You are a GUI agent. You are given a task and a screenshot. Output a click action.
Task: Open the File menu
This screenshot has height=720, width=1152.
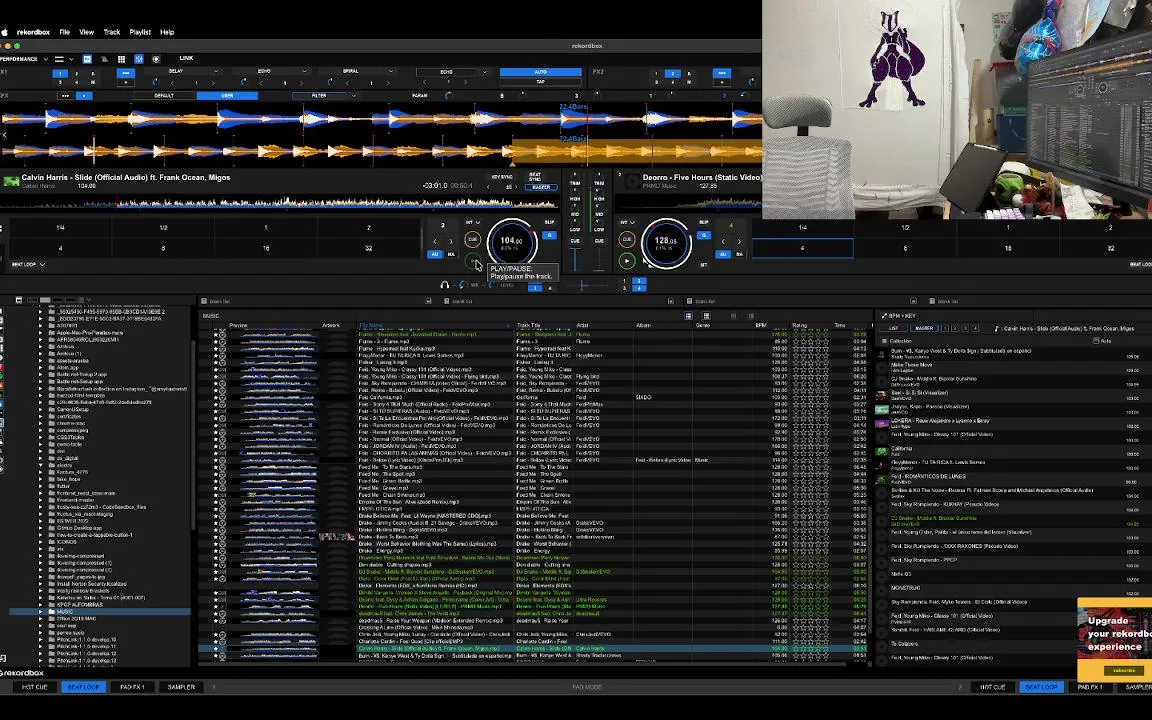(65, 32)
